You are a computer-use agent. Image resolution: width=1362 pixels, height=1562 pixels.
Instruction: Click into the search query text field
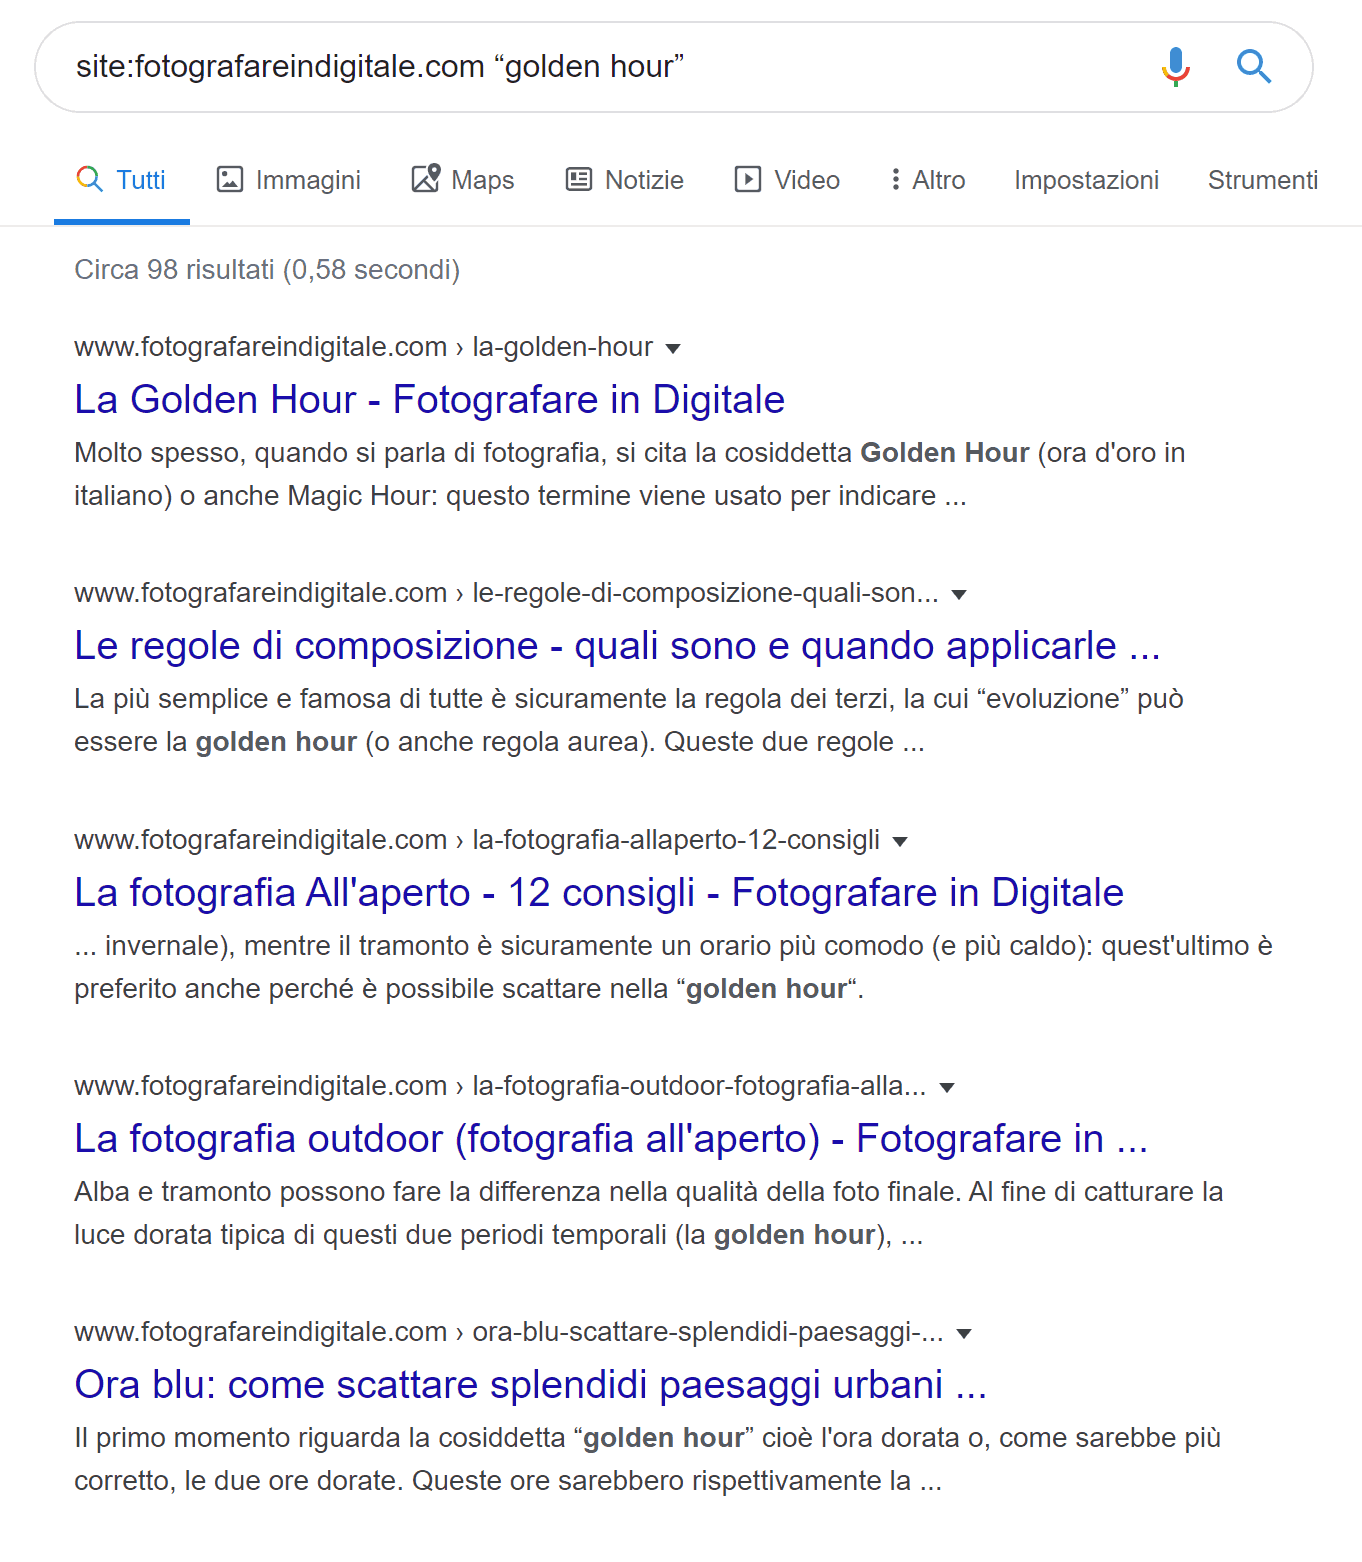click(x=600, y=67)
